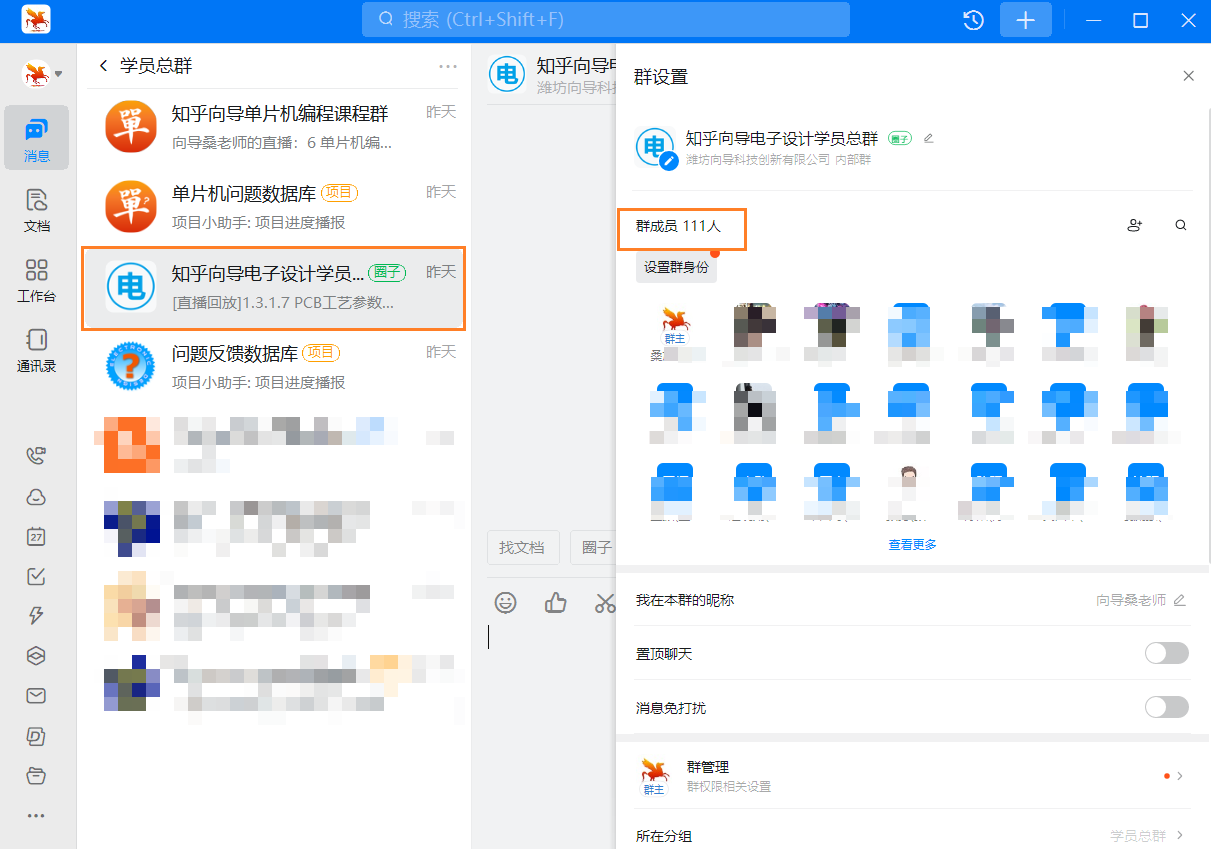
Task: Toggle 置顶聊天 switch on
Action: [1166, 652]
